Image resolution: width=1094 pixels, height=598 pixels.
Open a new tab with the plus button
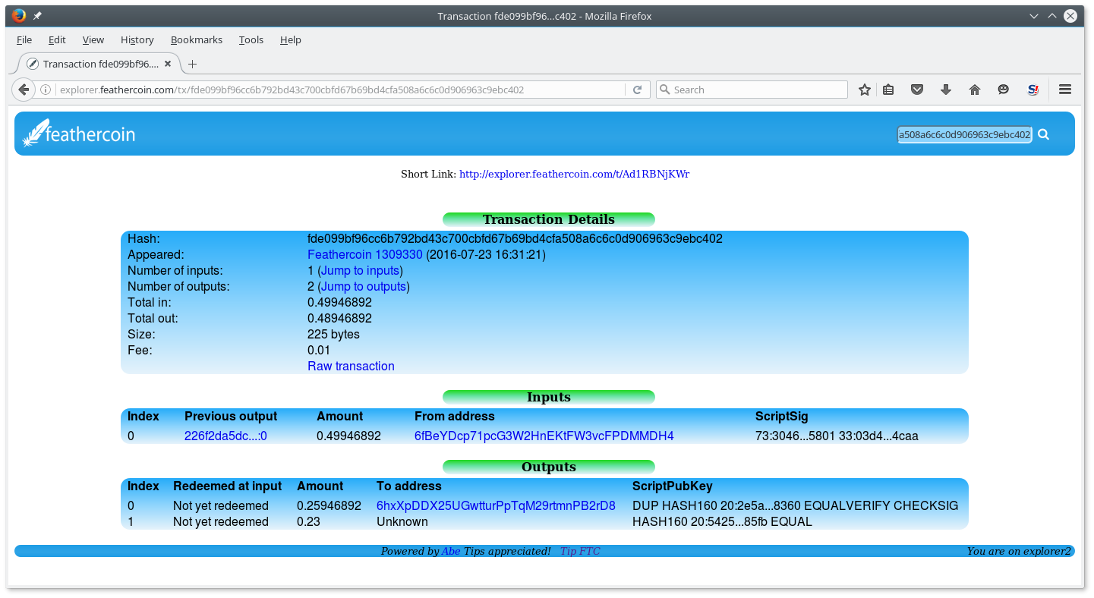pos(193,64)
